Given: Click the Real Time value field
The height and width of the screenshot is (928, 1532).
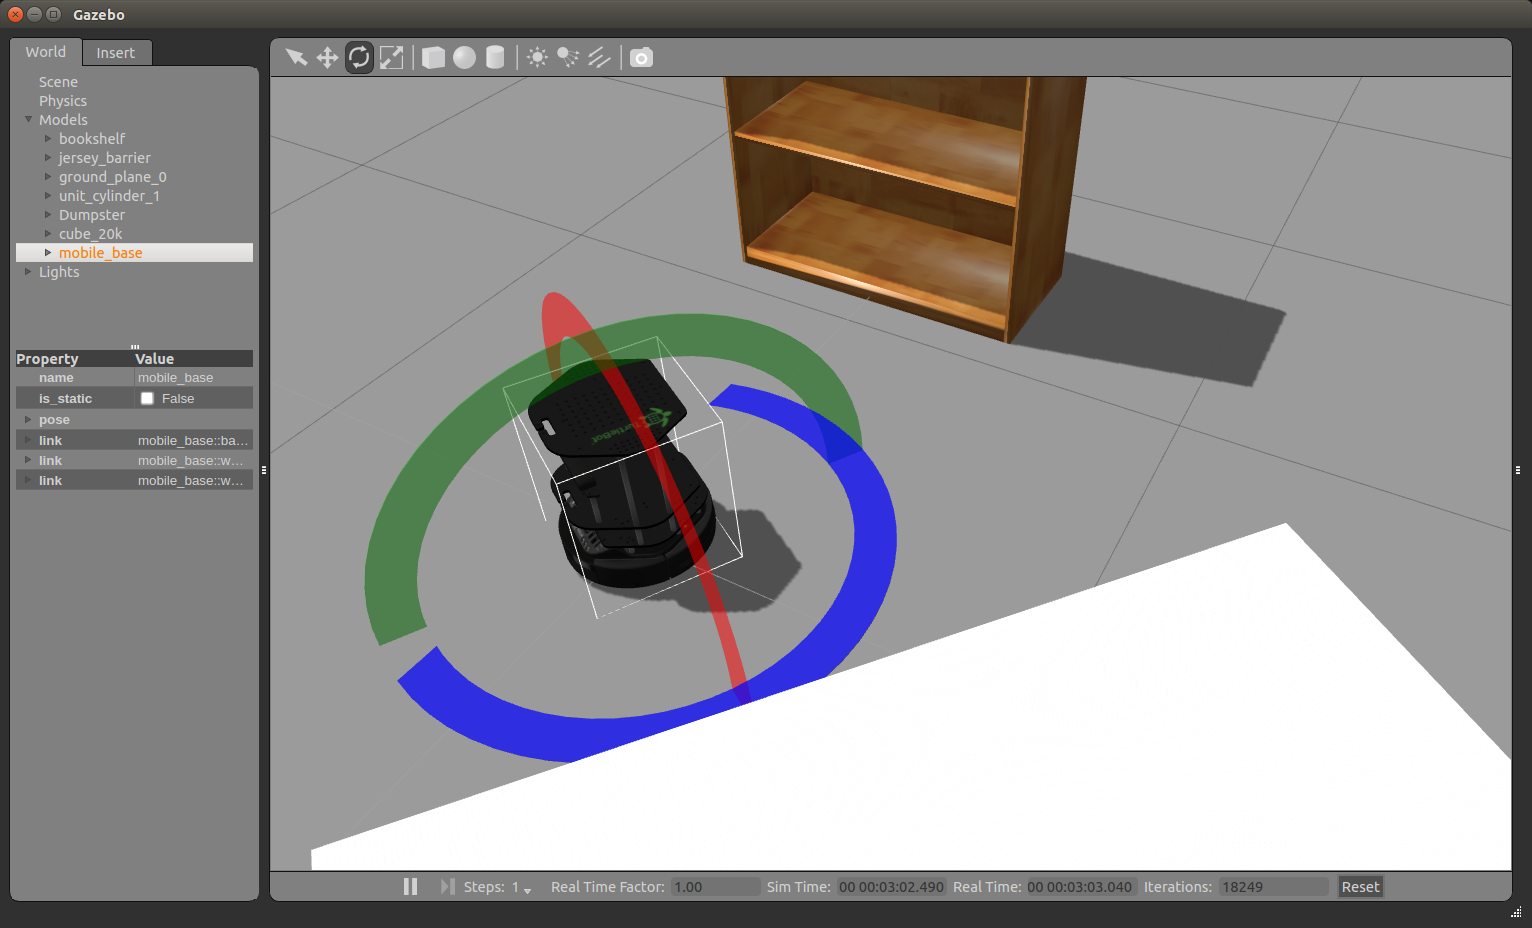Looking at the screenshot, I should pos(1080,887).
